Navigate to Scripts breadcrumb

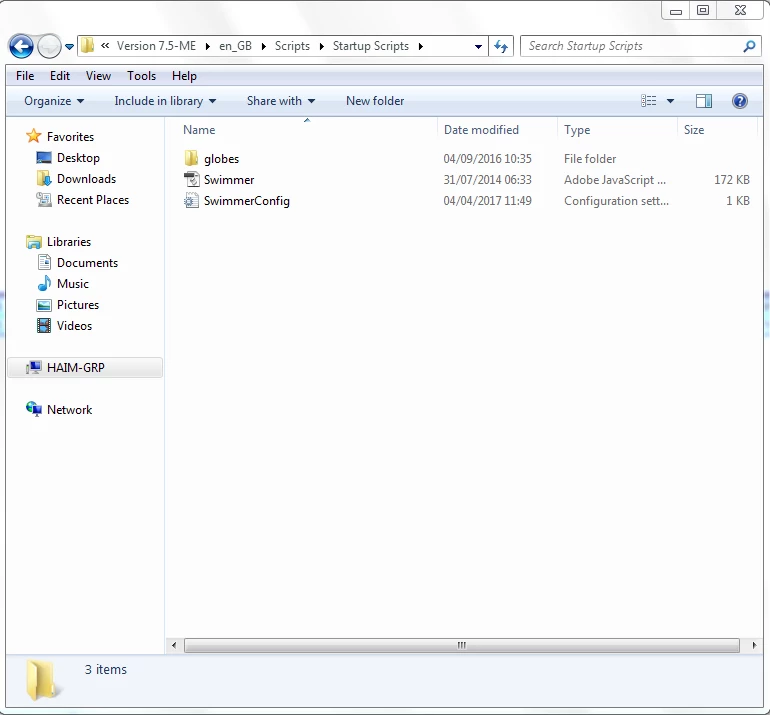tap(292, 46)
